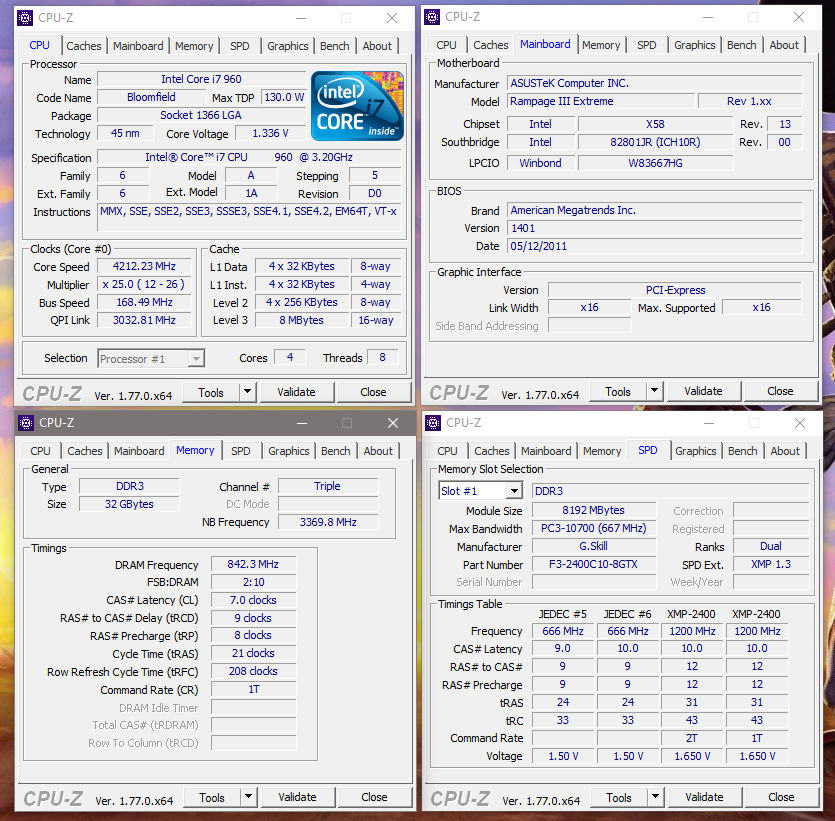
Task: Select the Mainboard tab in the SPD window
Action: pyautogui.click(x=546, y=451)
